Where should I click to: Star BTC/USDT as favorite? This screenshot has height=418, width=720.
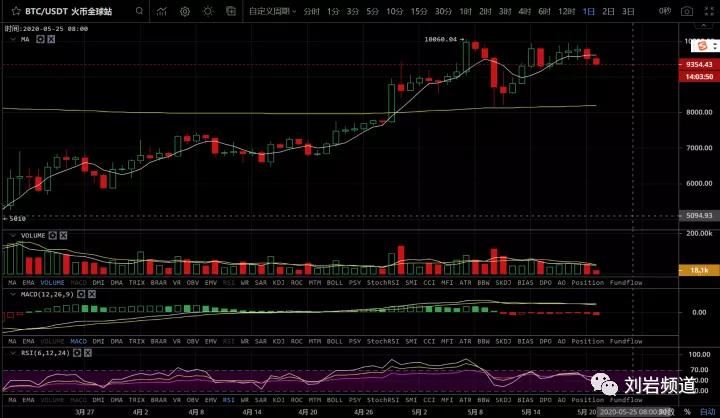[x=16, y=11]
